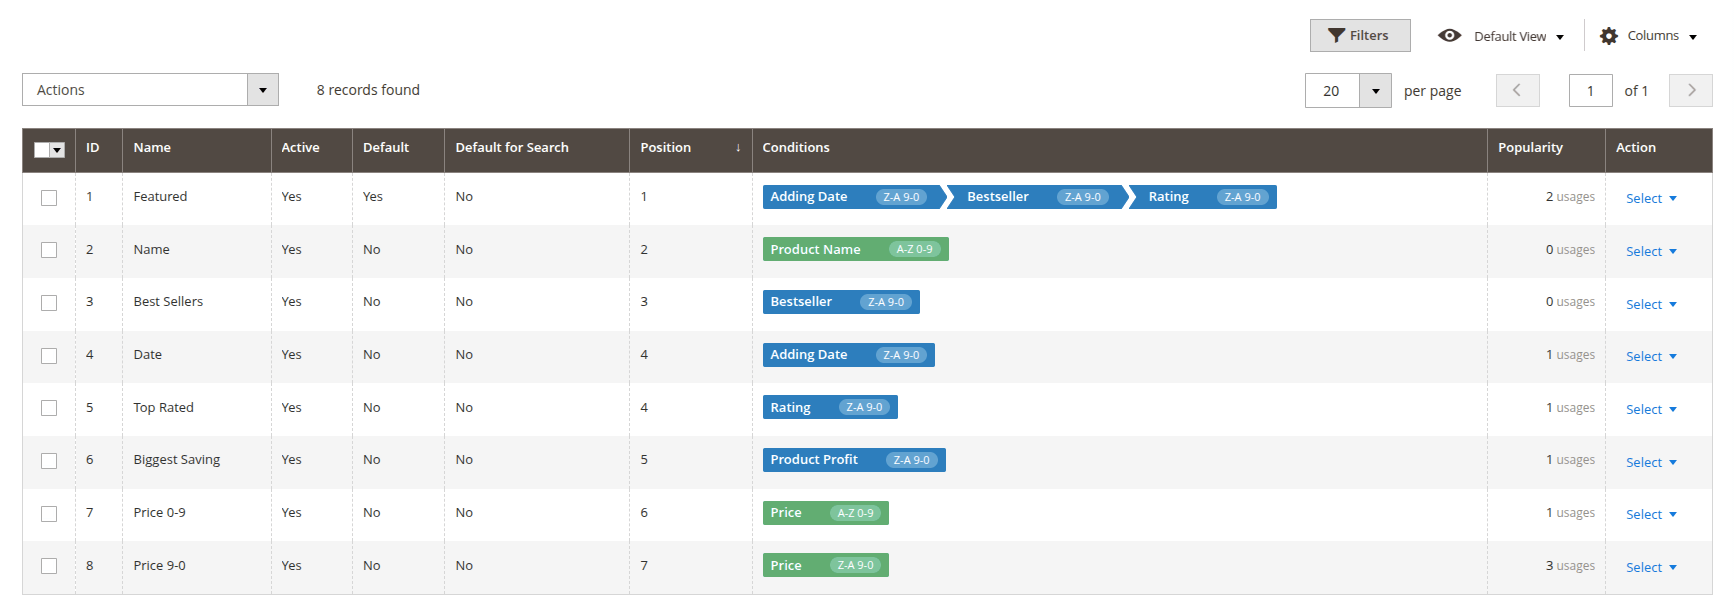Open Select action for Top Rated row
The width and height of the screenshot is (1734, 613).
pos(1651,409)
